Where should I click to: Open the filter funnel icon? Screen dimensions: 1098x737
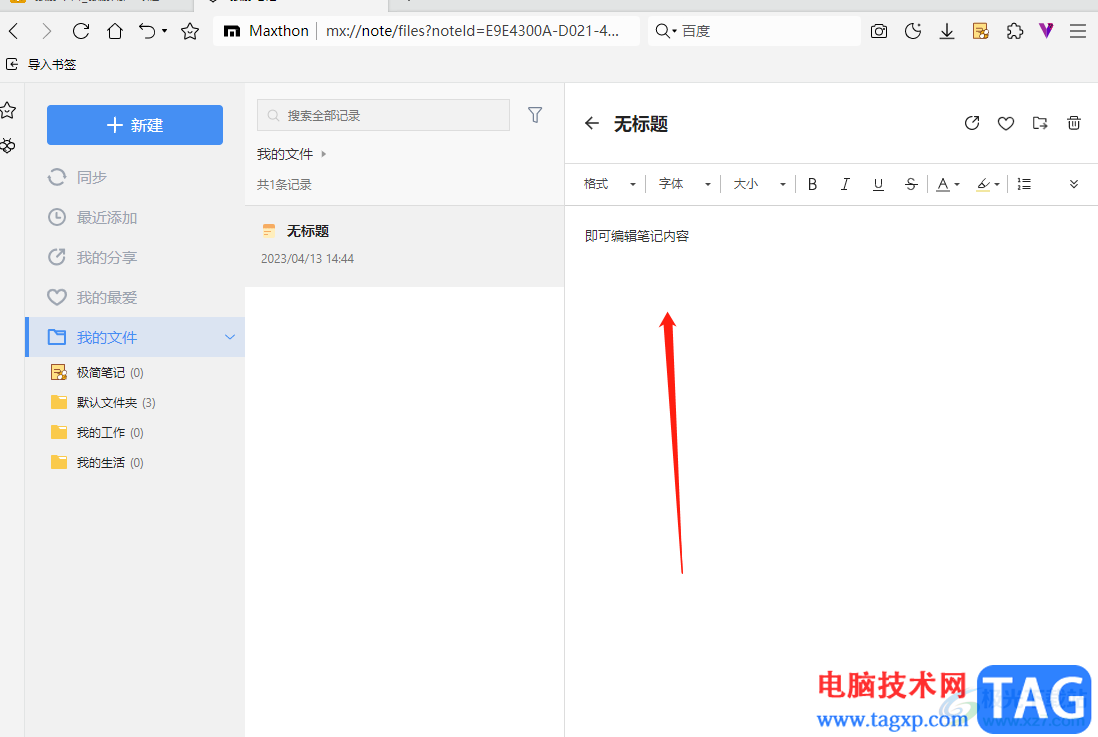[535, 115]
